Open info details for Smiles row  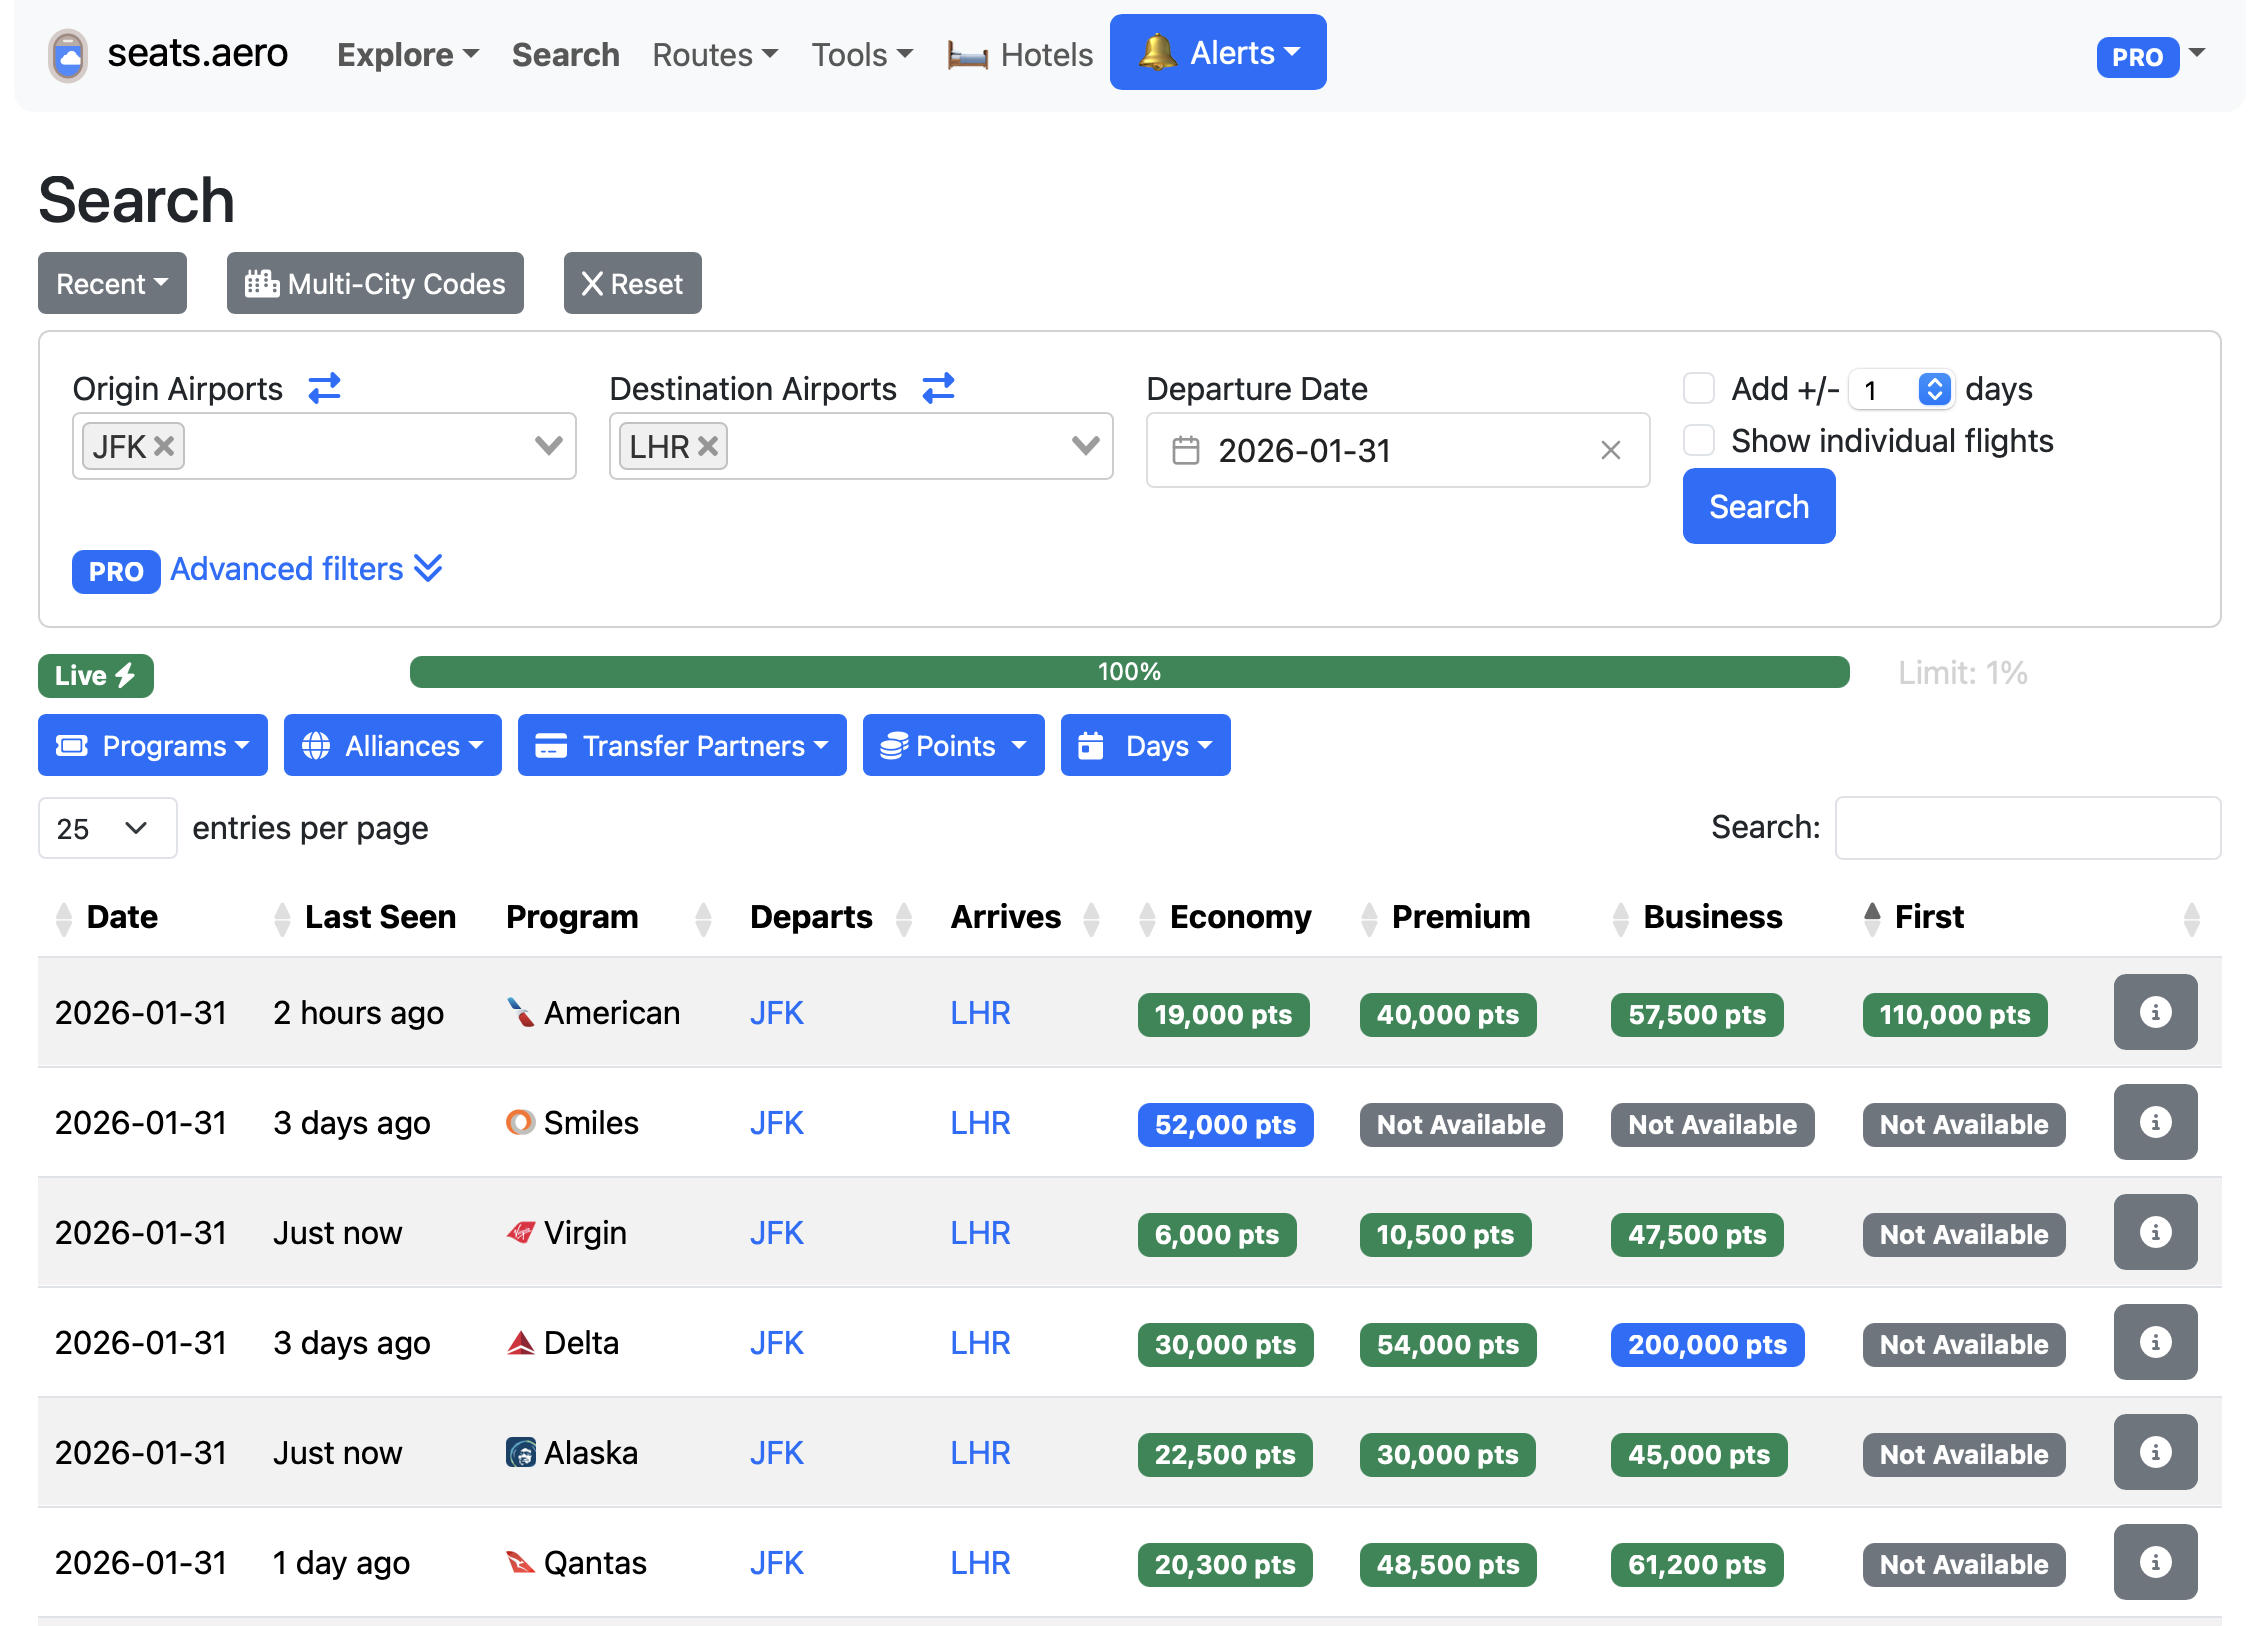click(x=2155, y=1122)
